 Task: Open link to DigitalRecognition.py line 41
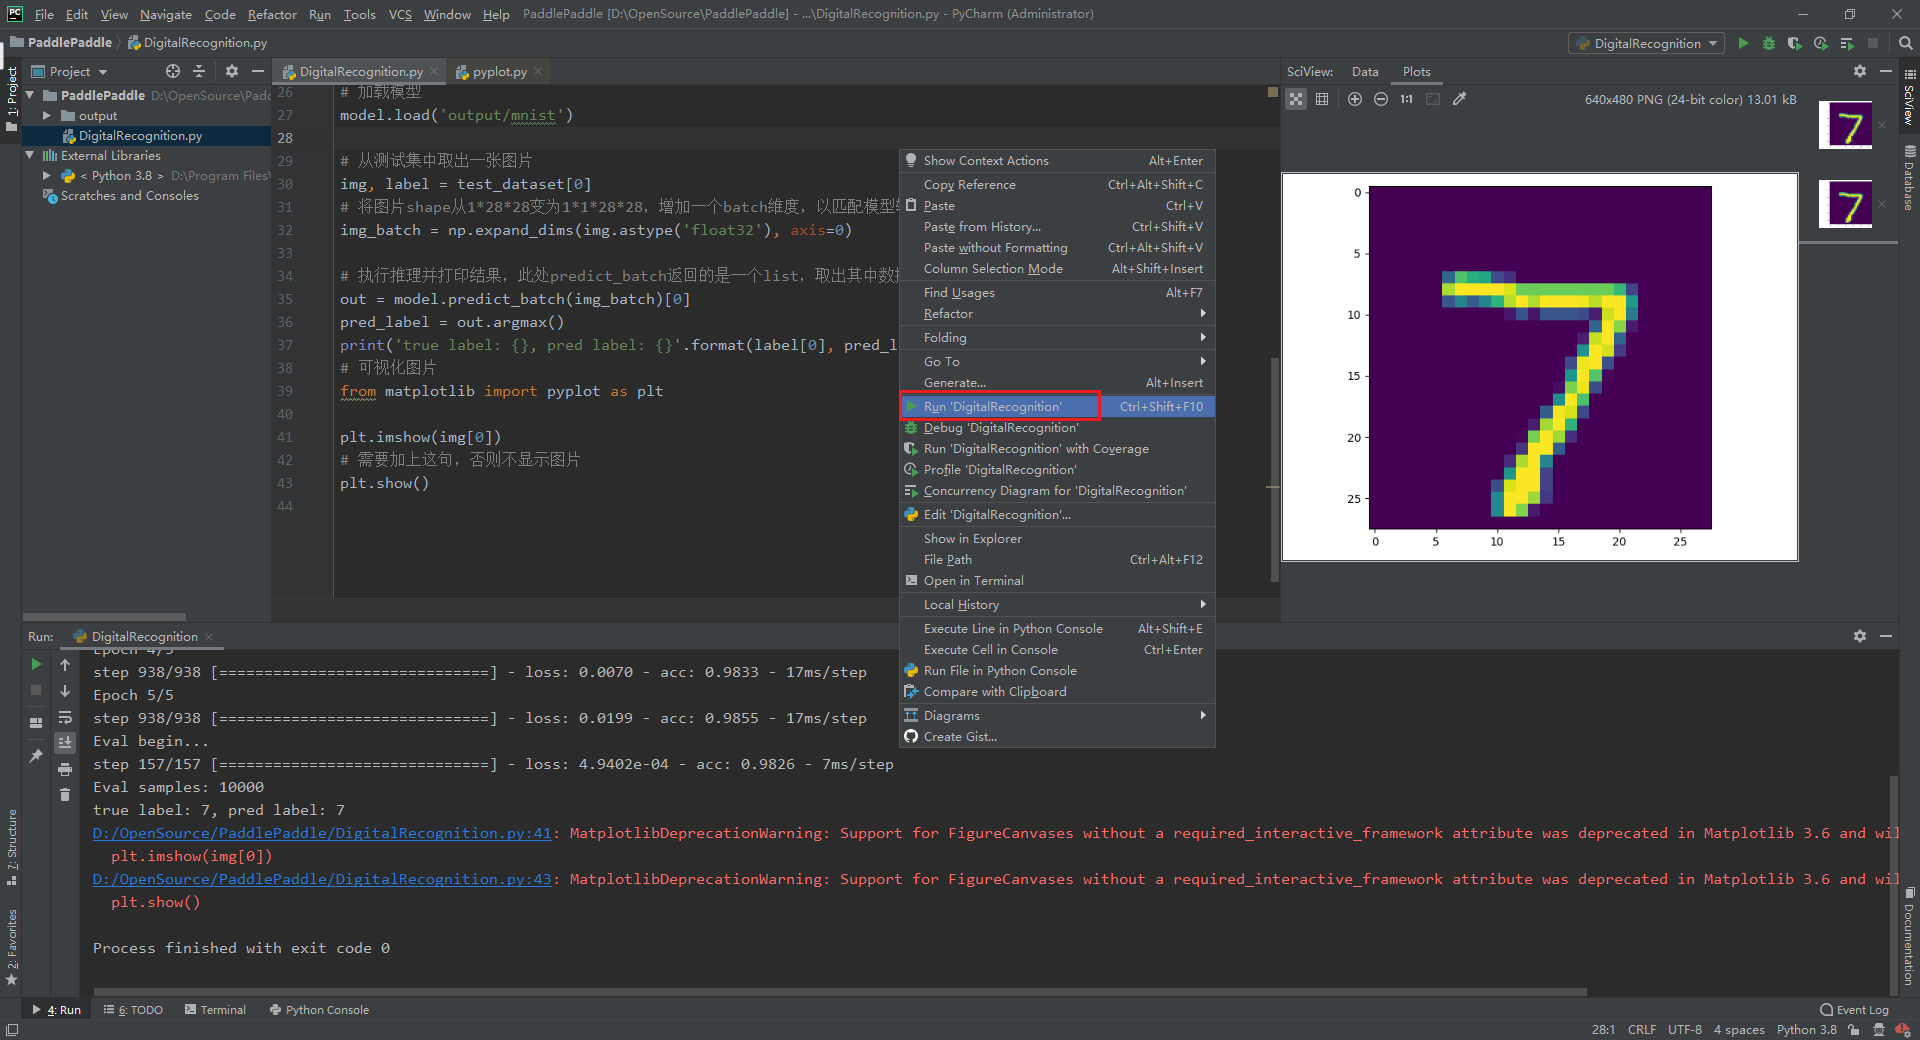[x=322, y=833]
